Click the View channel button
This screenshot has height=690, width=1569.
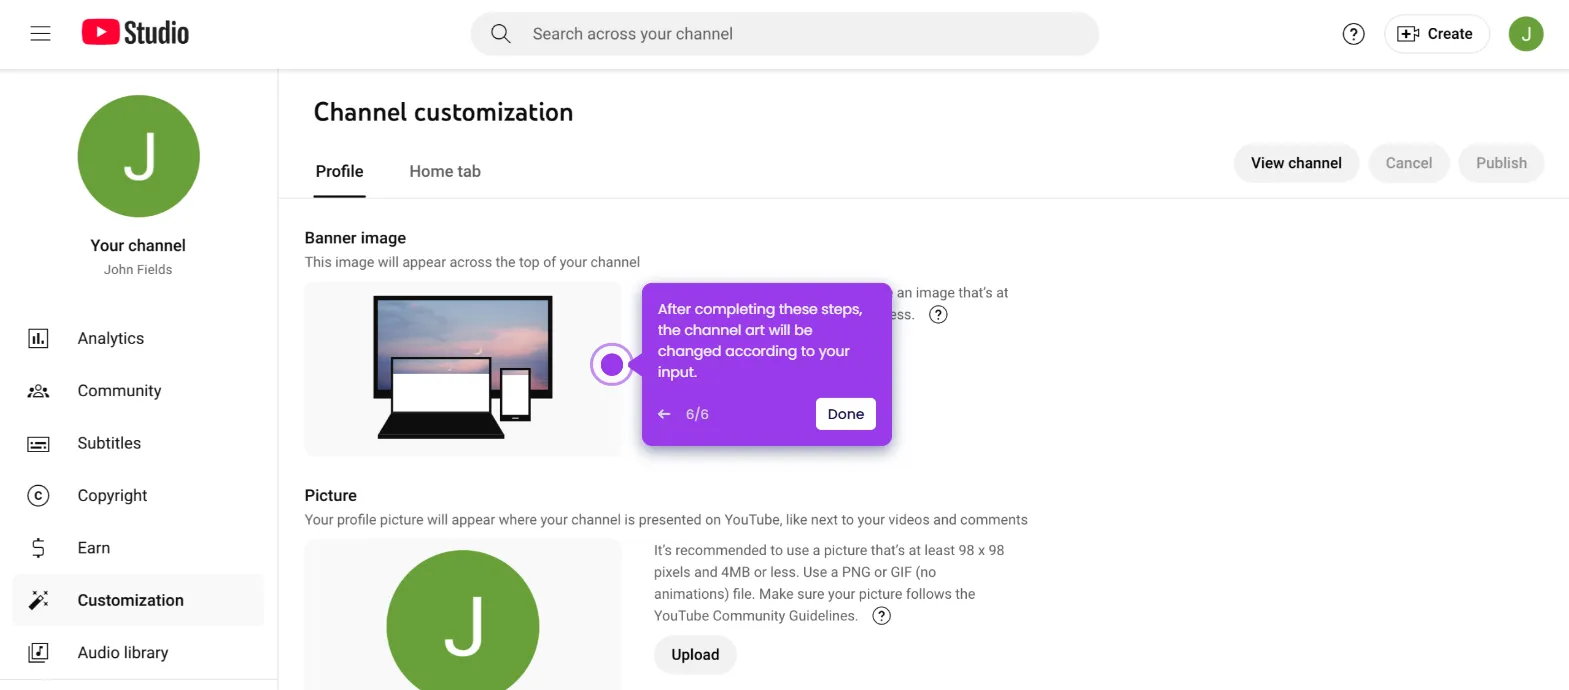[1296, 163]
